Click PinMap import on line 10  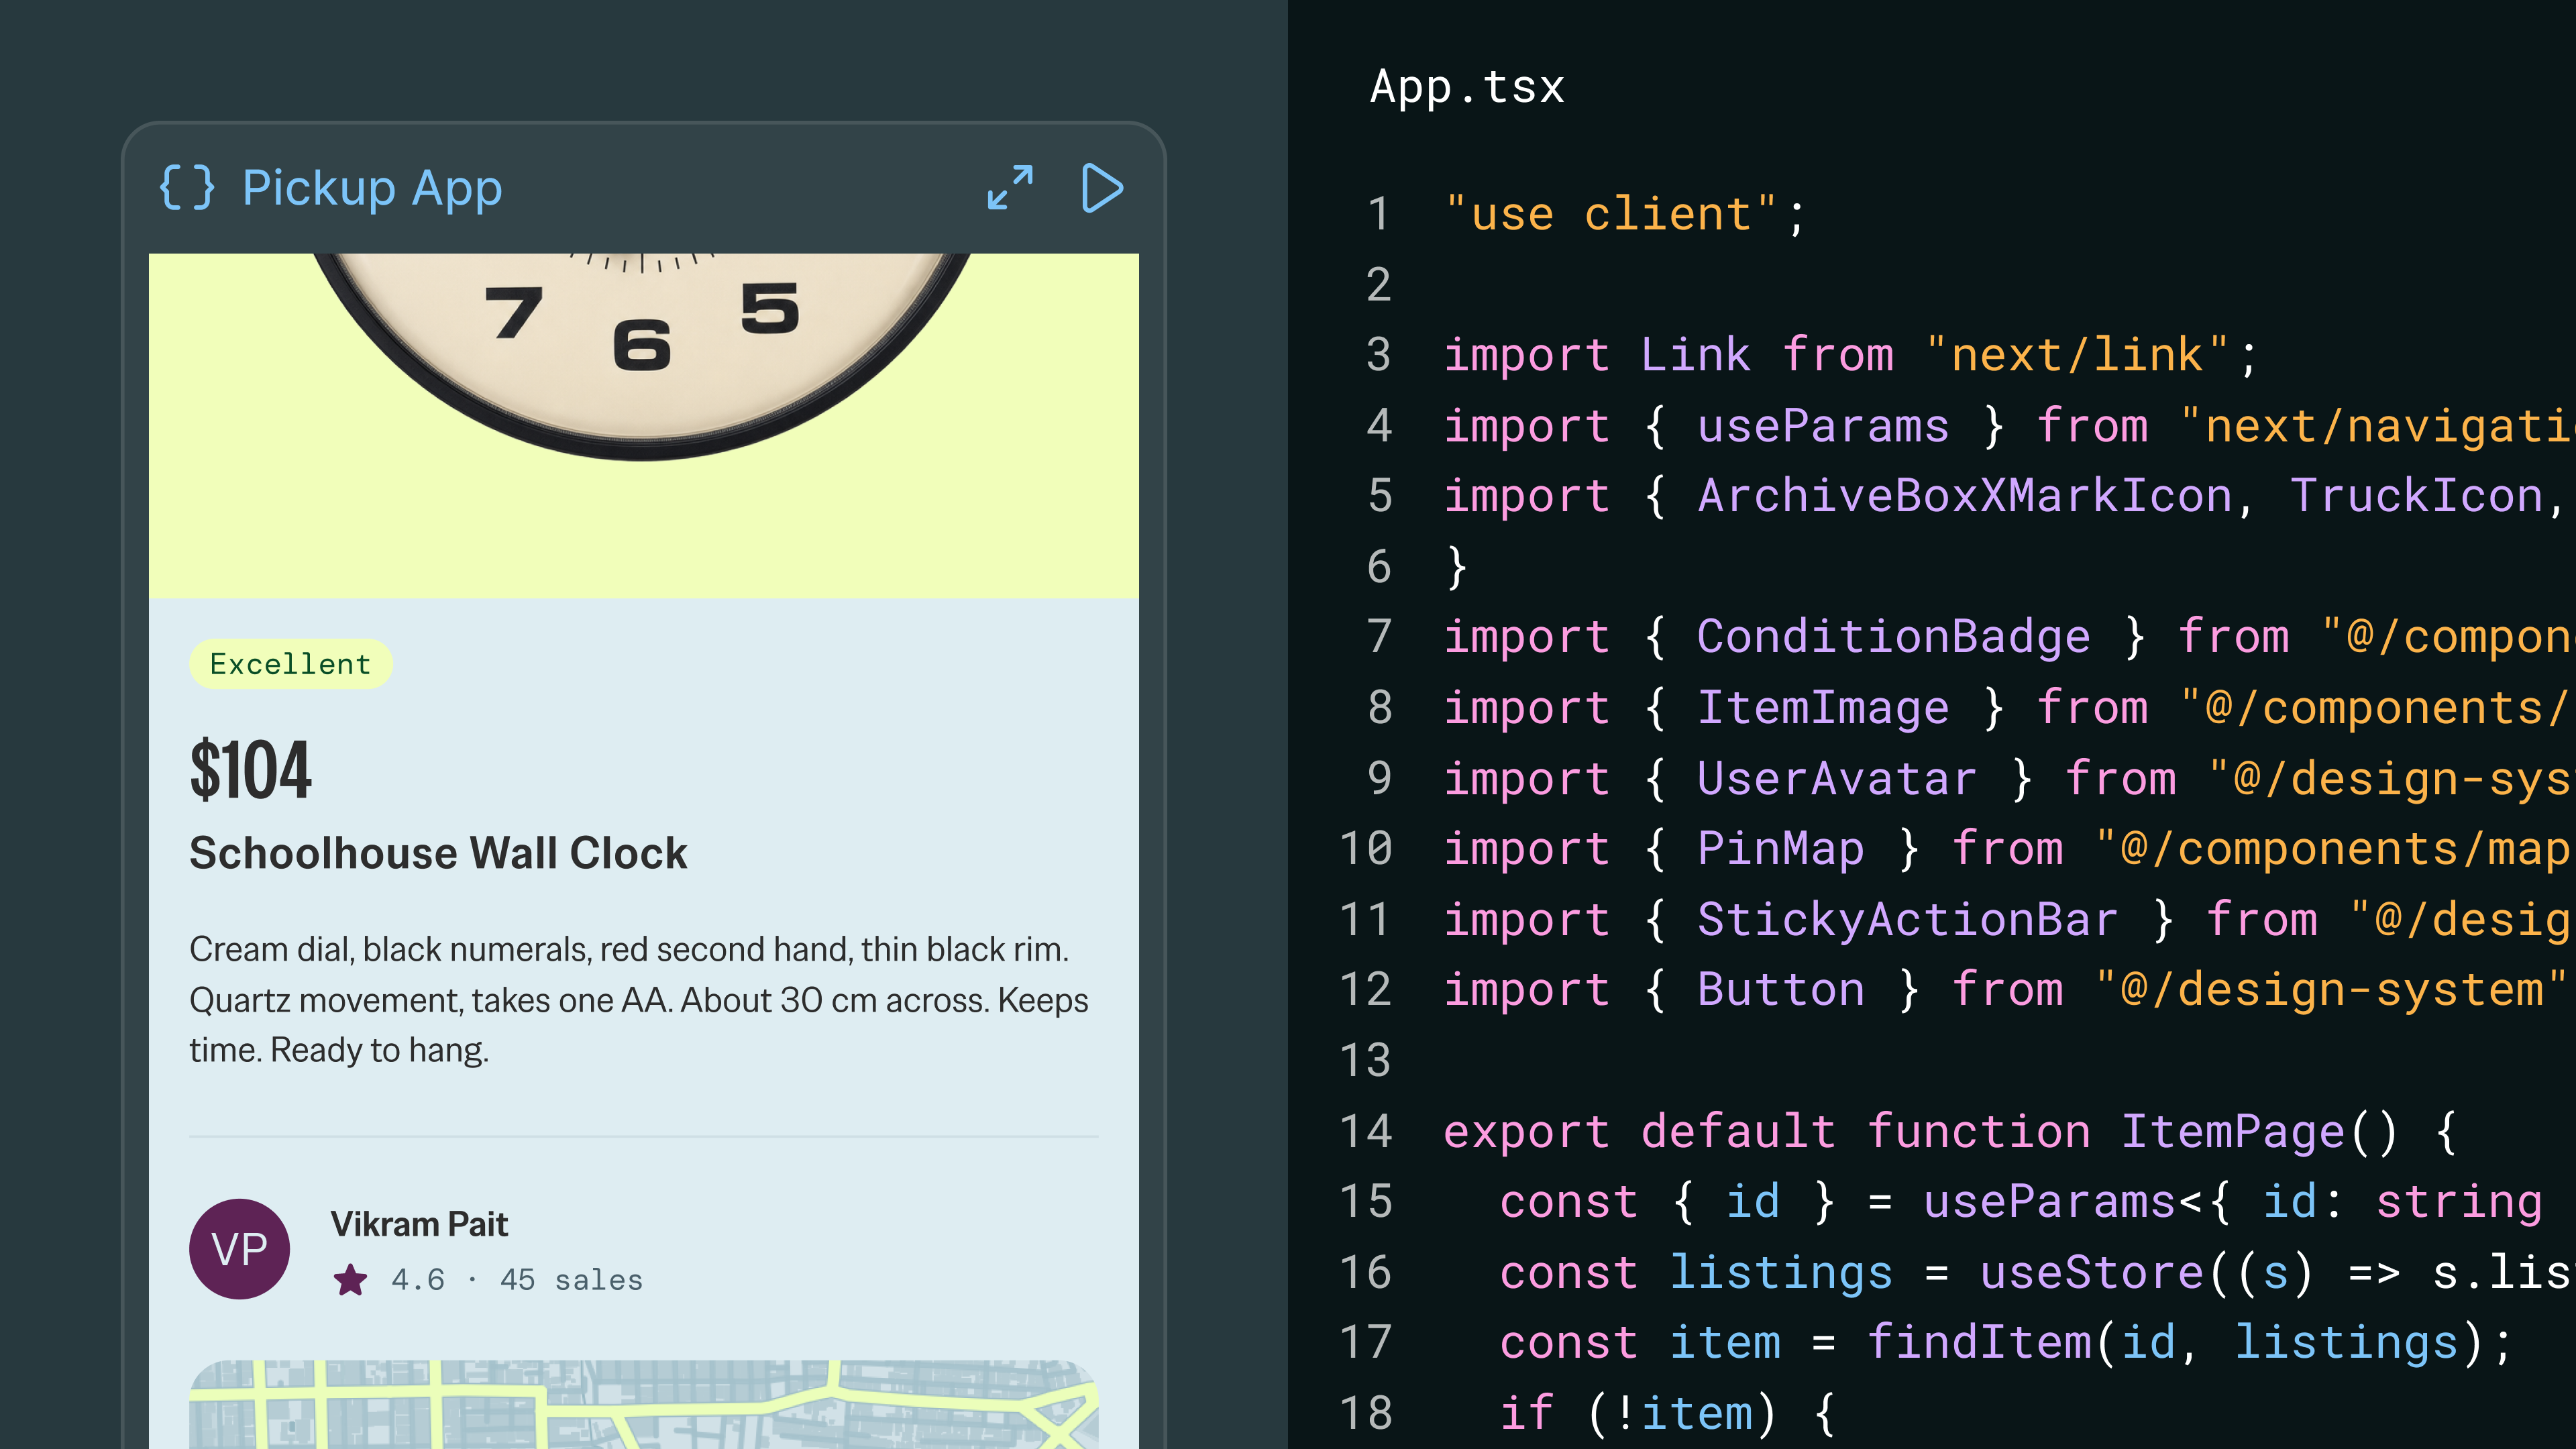pyautogui.click(x=1780, y=849)
